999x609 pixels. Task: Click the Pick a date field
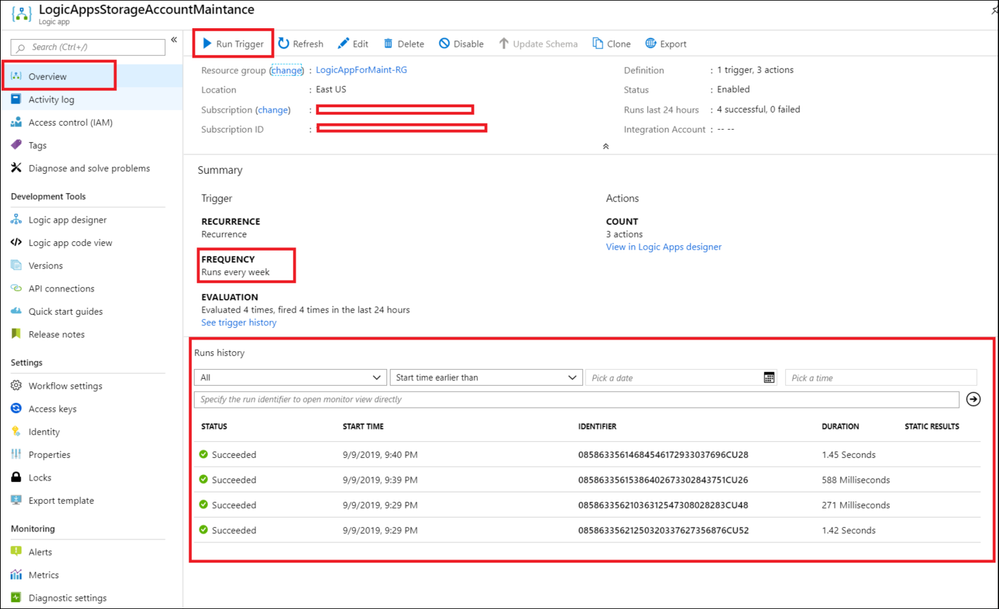[x=673, y=378]
